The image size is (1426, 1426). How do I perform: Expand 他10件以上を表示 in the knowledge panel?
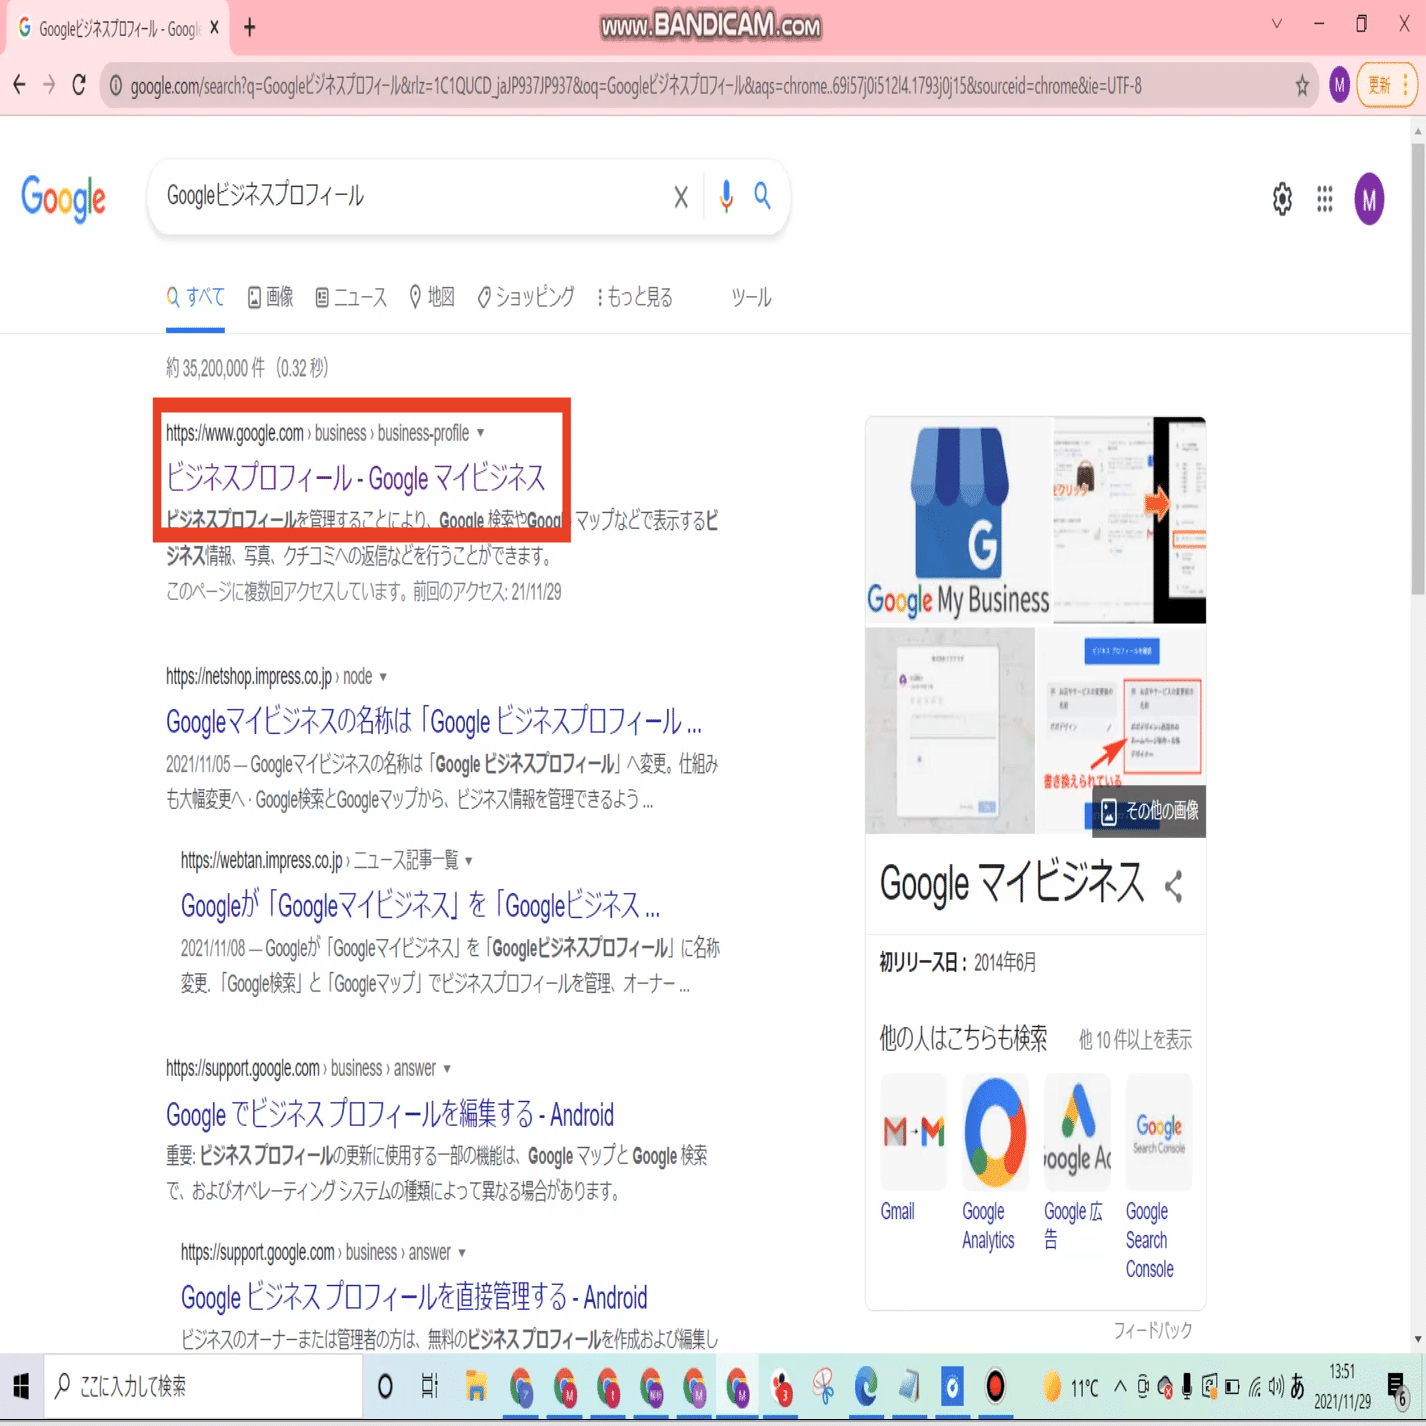click(1135, 1039)
